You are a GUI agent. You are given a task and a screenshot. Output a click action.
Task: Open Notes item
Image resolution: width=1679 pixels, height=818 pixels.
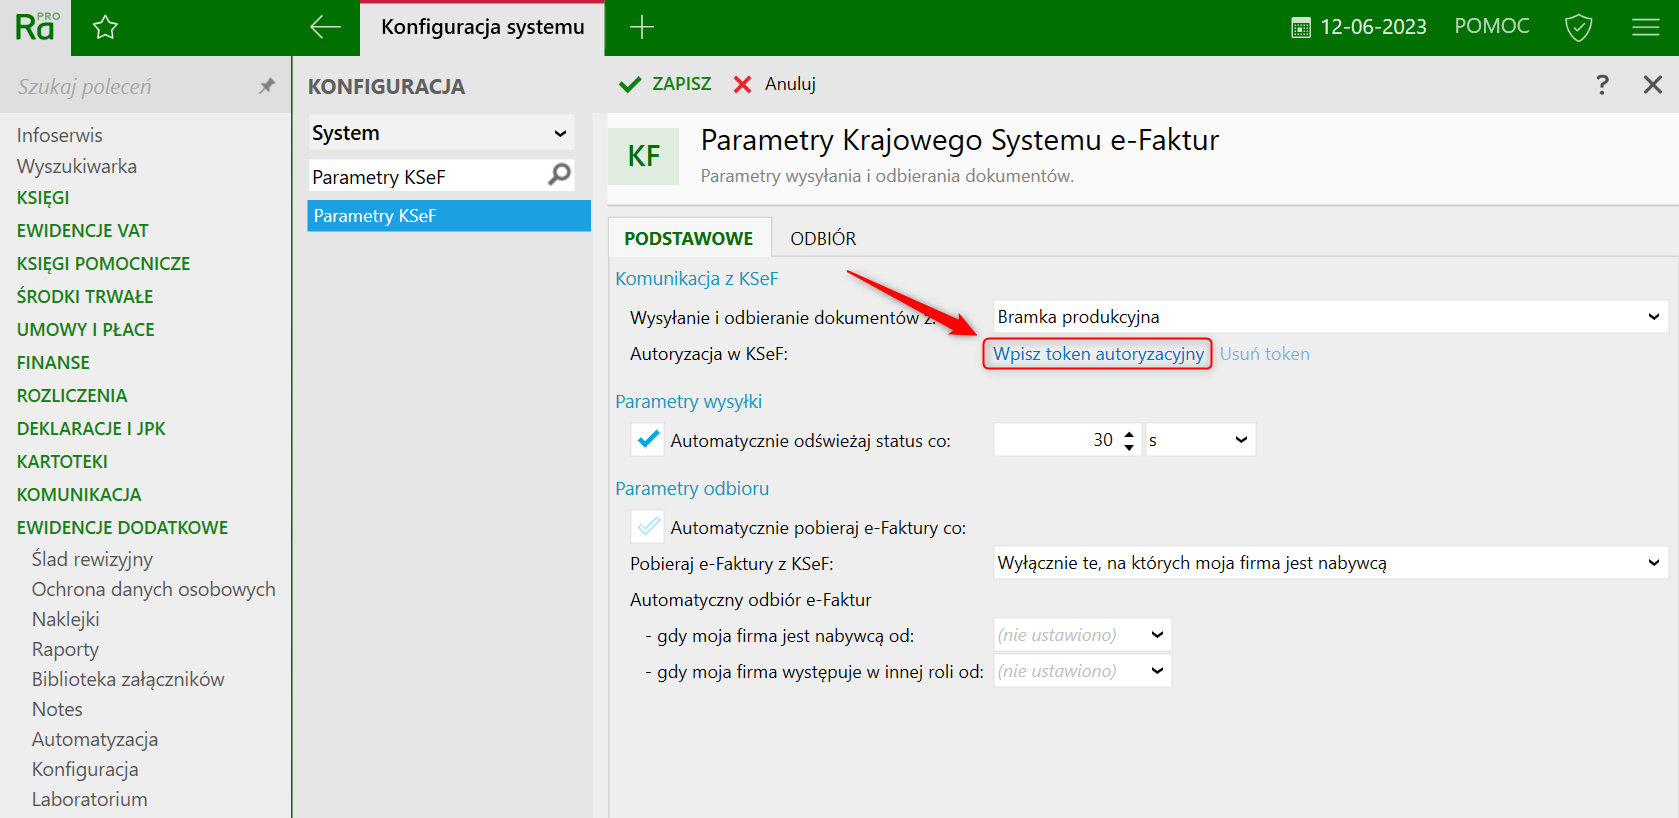point(57,709)
